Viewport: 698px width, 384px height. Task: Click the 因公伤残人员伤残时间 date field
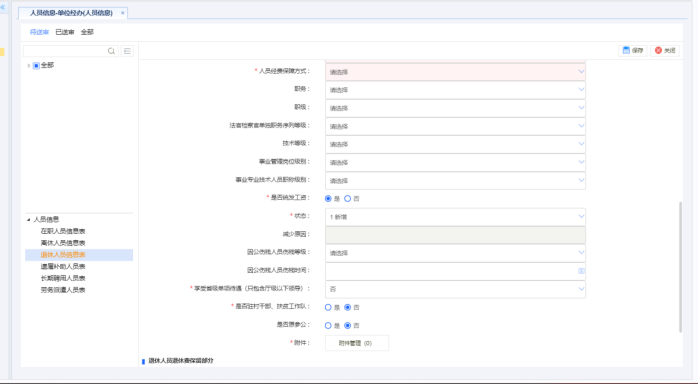pyautogui.click(x=455, y=271)
